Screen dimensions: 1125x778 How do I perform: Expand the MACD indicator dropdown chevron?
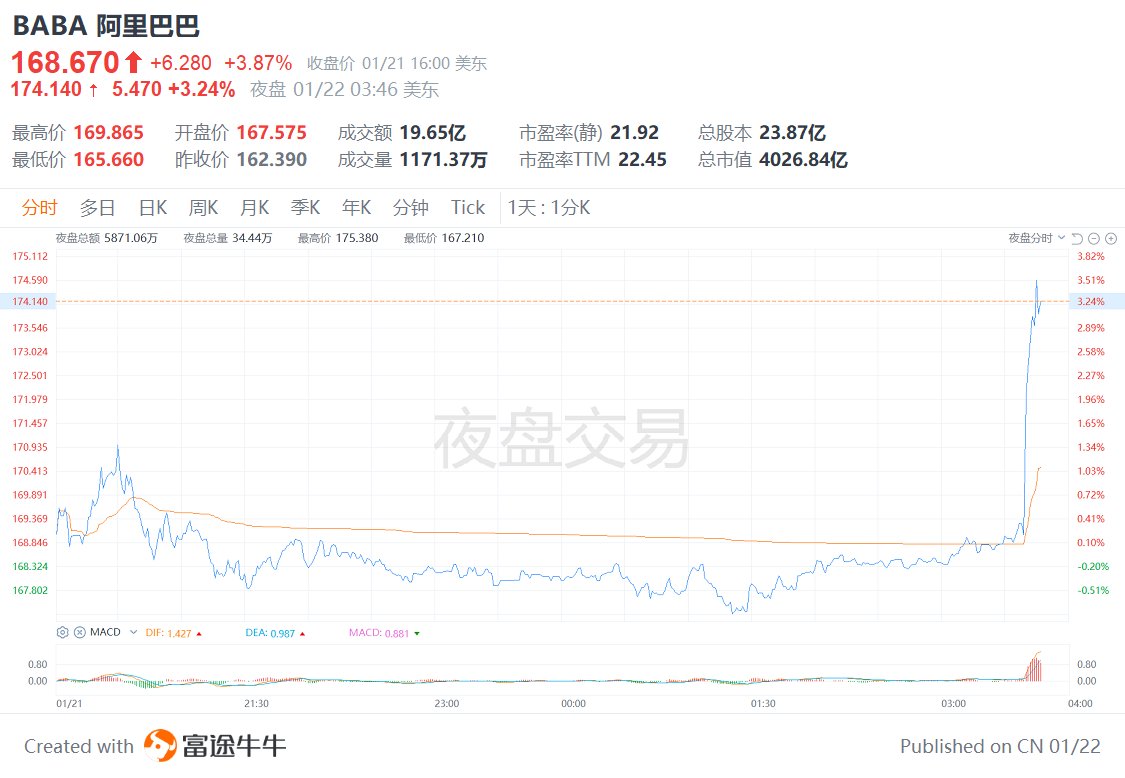coord(132,632)
